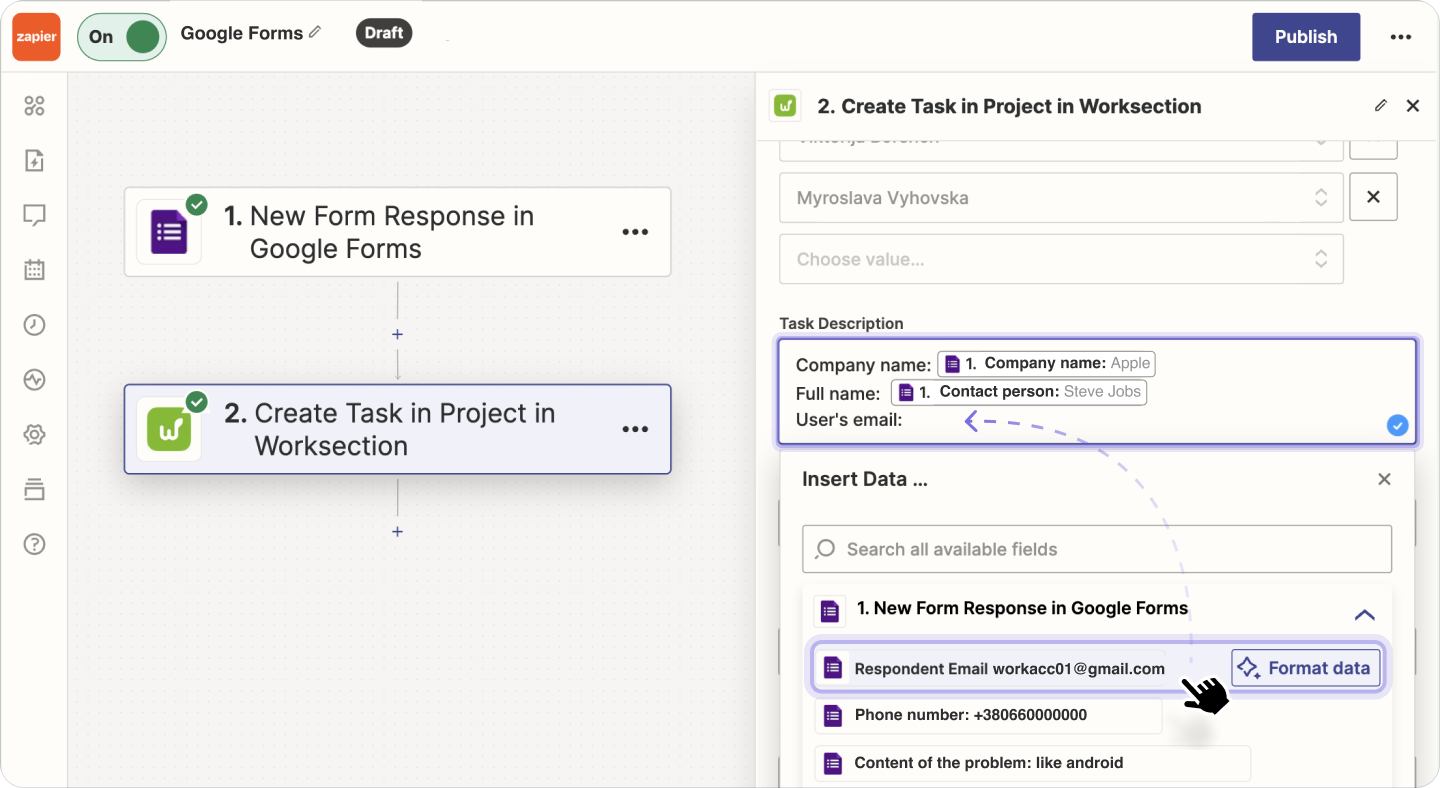Click the Zapier logo

pyautogui.click(x=36, y=37)
